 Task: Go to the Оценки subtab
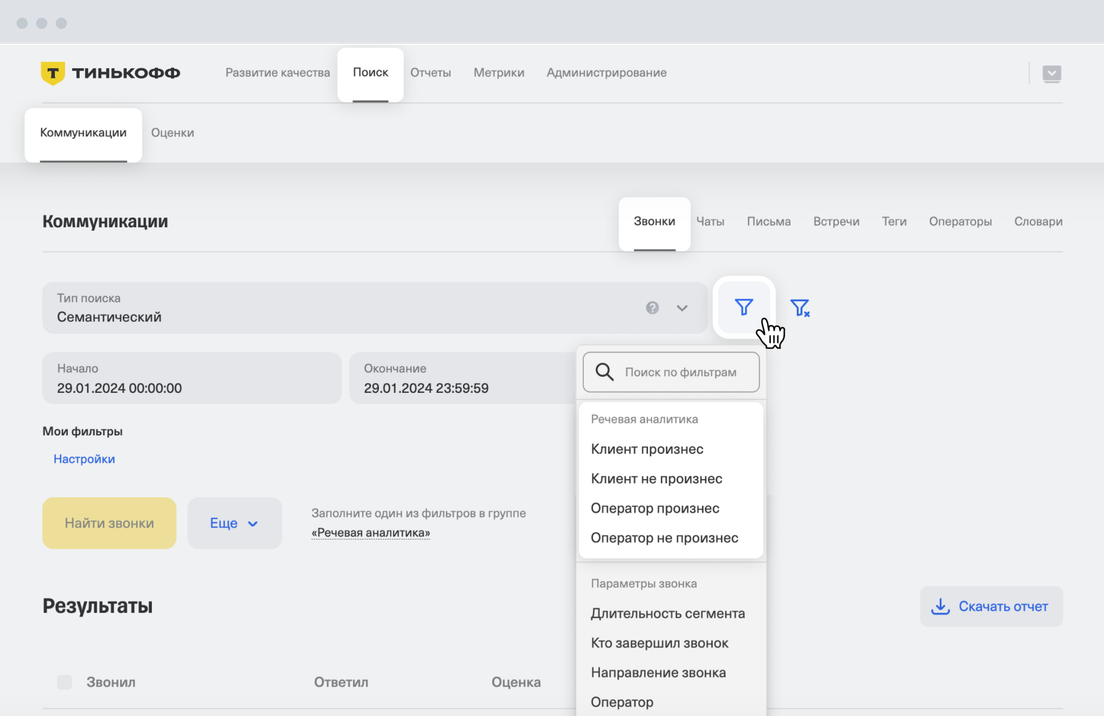point(172,132)
